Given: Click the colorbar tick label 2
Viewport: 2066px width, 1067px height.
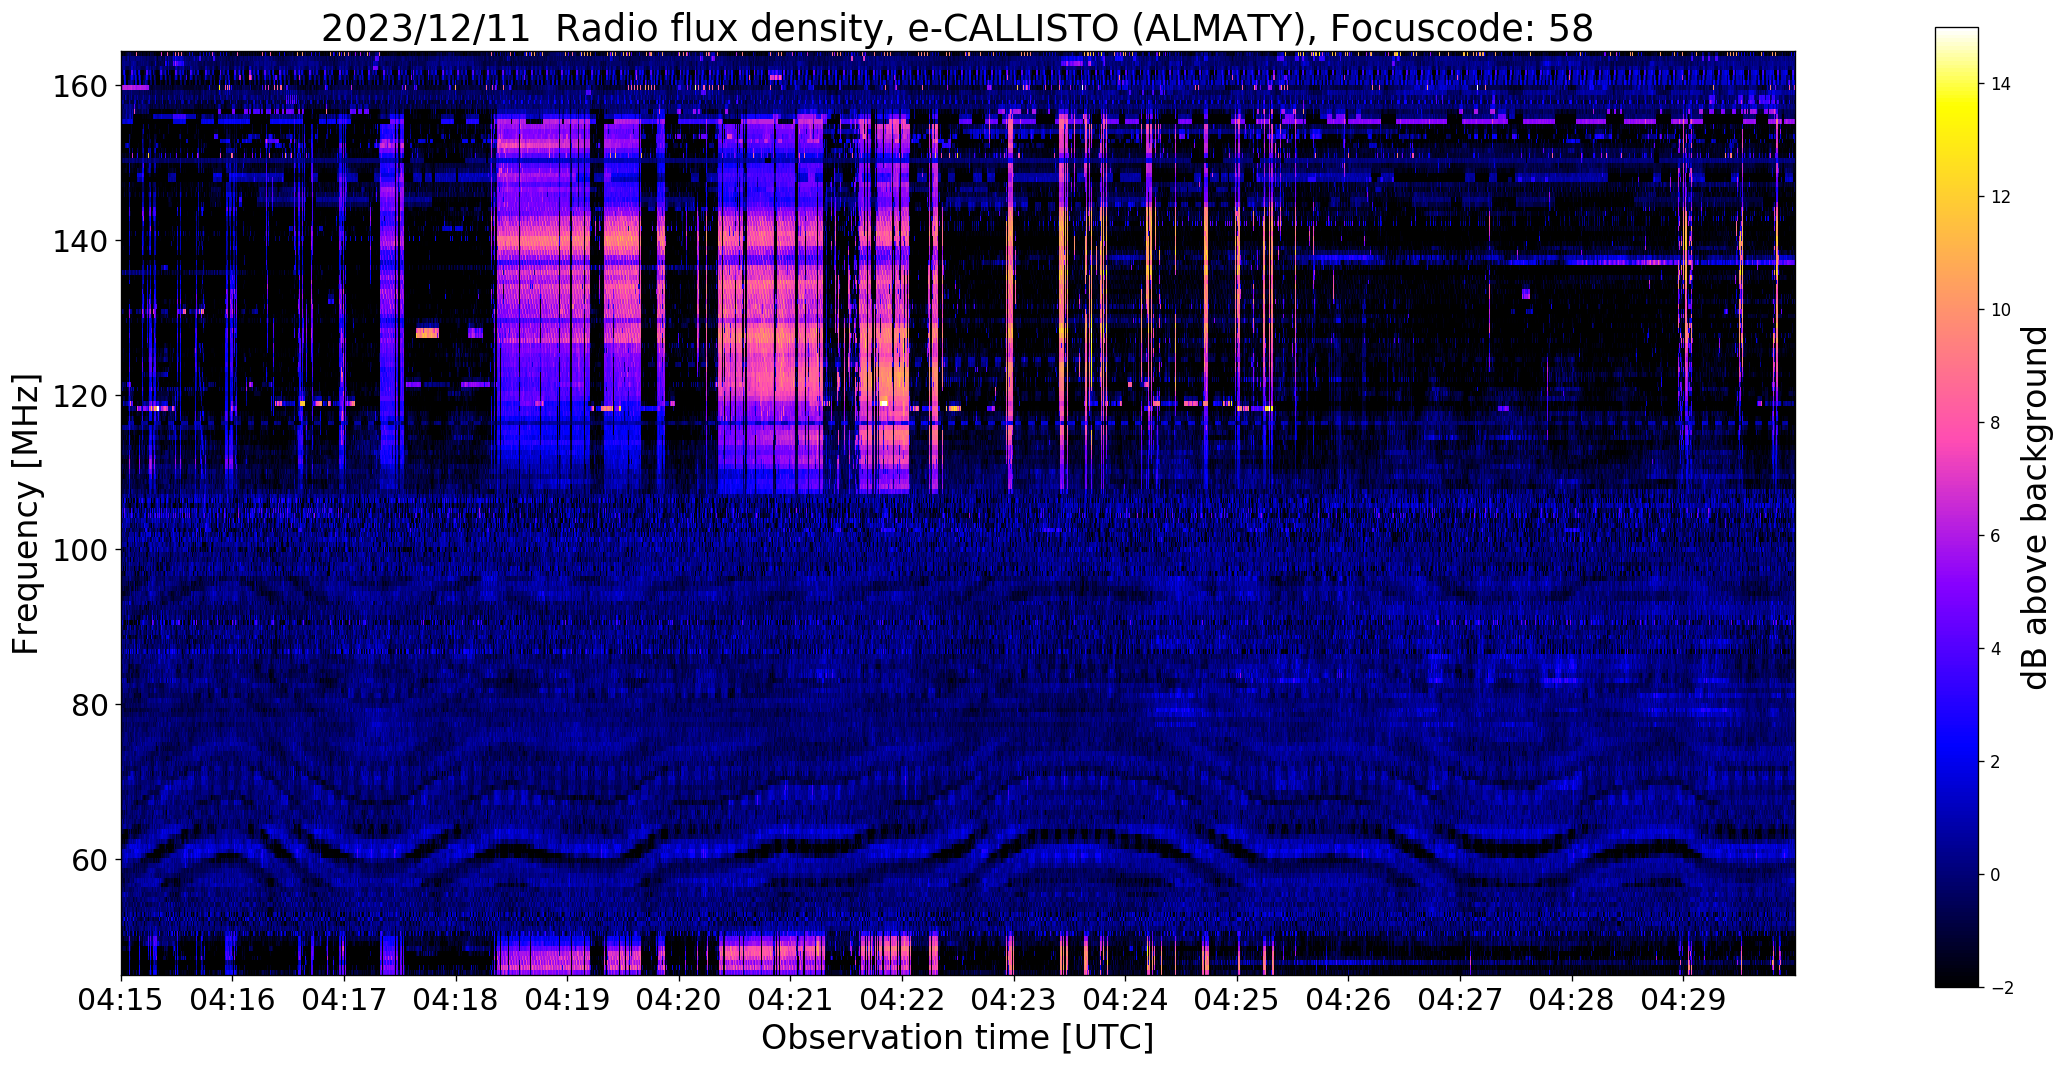Looking at the screenshot, I should click(1996, 763).
